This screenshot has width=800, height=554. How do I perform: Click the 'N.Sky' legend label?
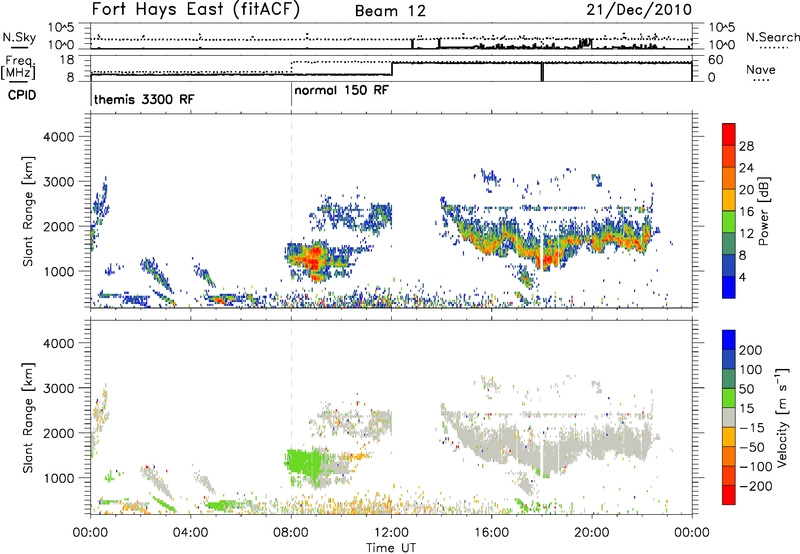(19, 37)
